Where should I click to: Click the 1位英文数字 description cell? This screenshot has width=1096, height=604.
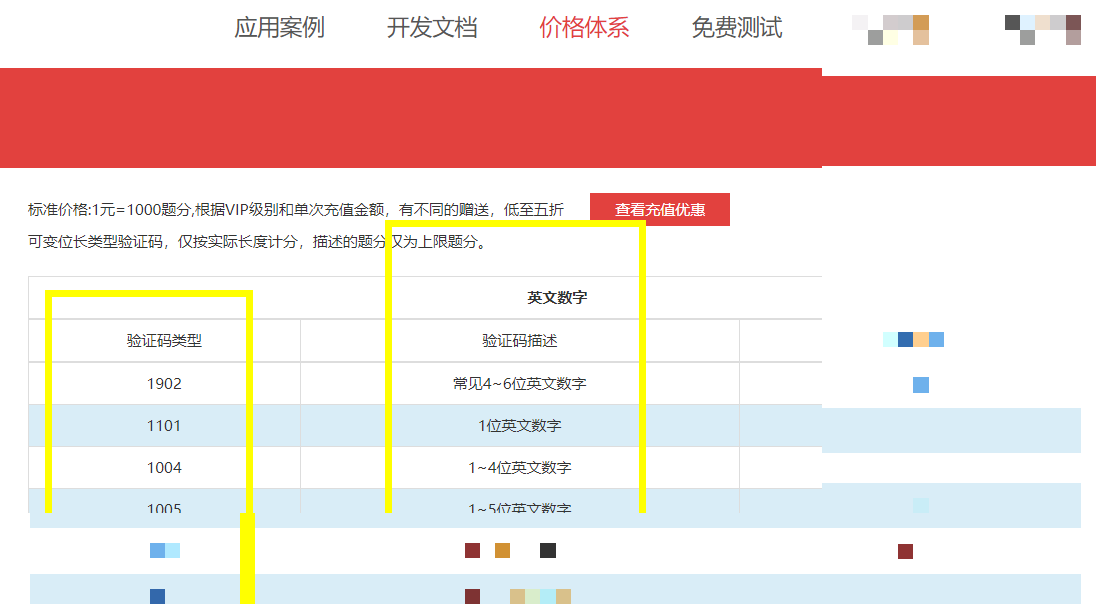pos(519,426)
